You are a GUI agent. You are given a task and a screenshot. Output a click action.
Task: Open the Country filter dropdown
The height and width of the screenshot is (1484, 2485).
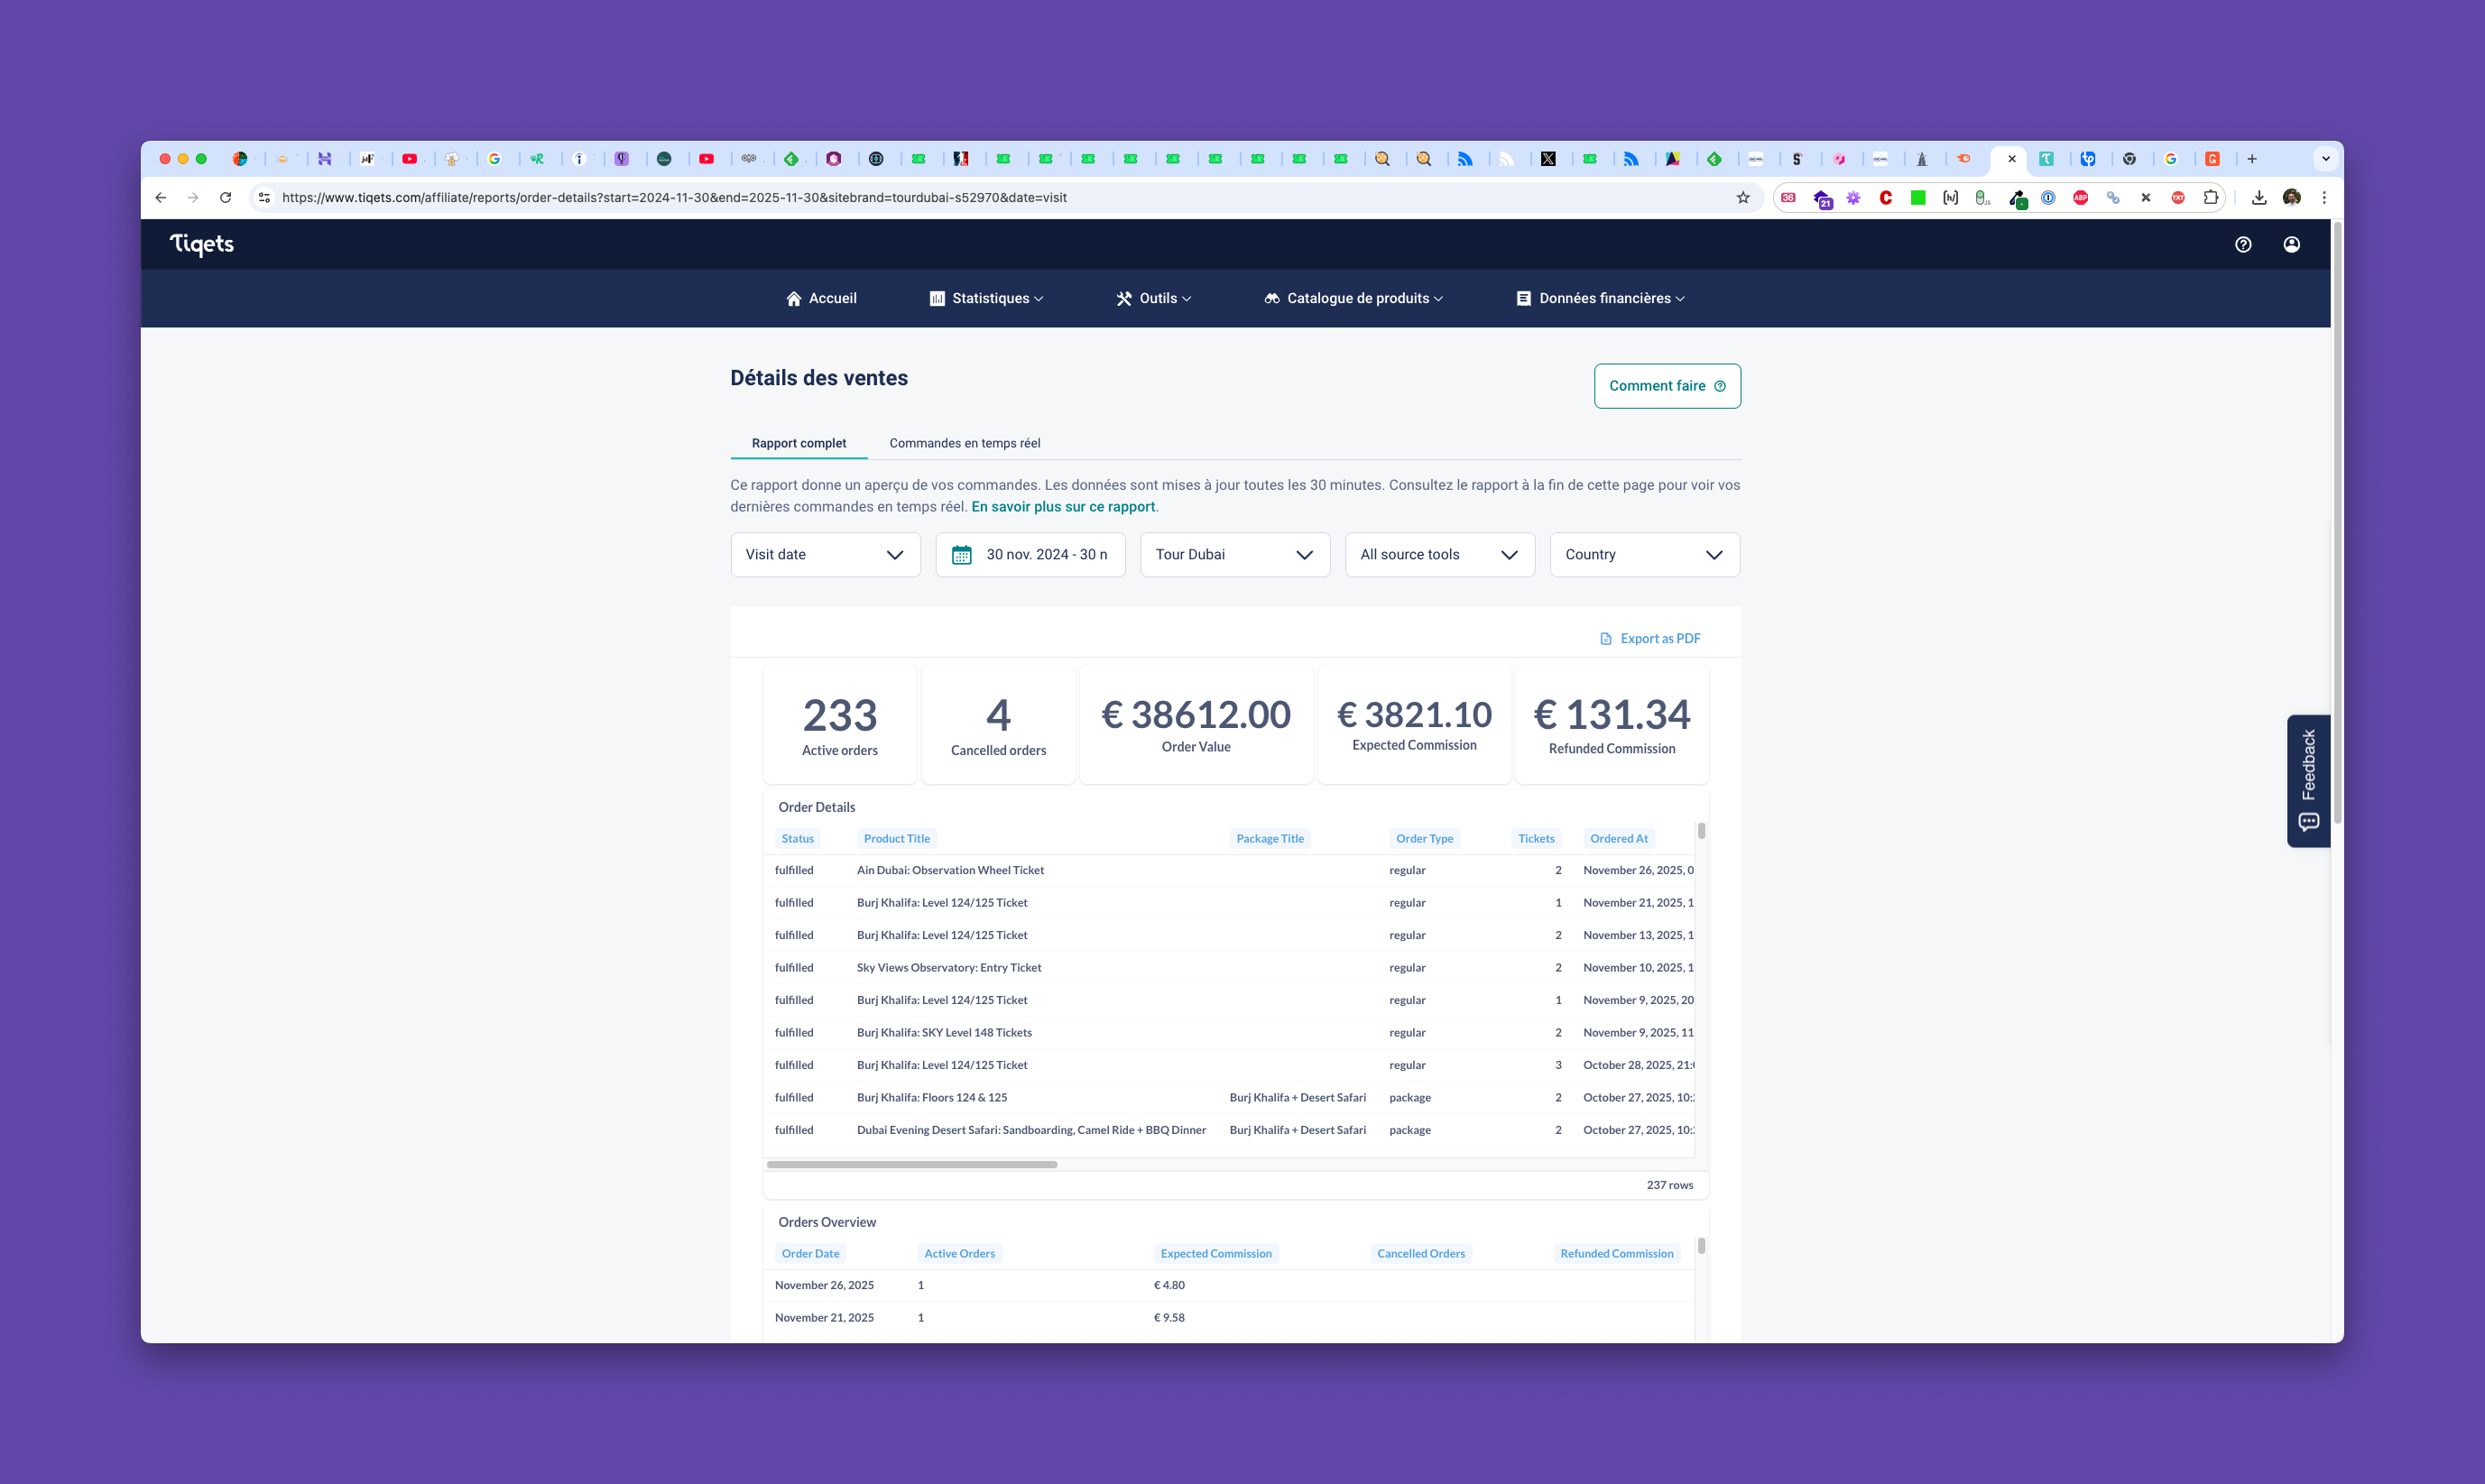[1644, 555]
